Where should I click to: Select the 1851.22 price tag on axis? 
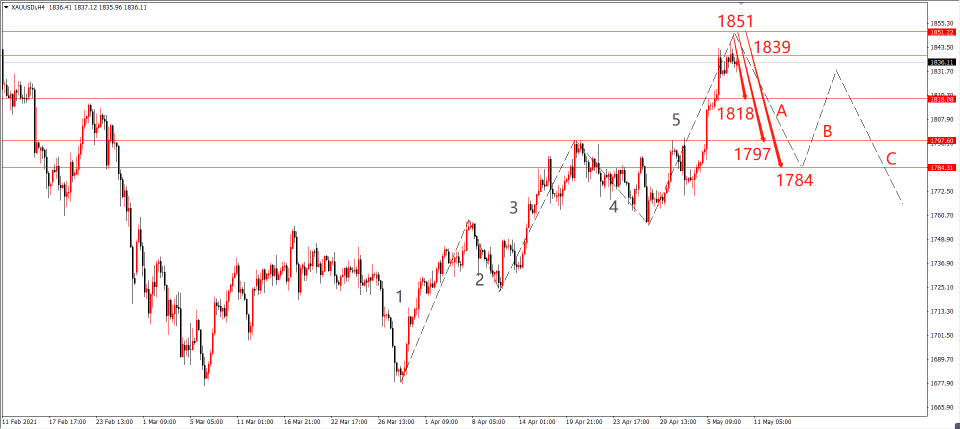click(x=942, y=32)
